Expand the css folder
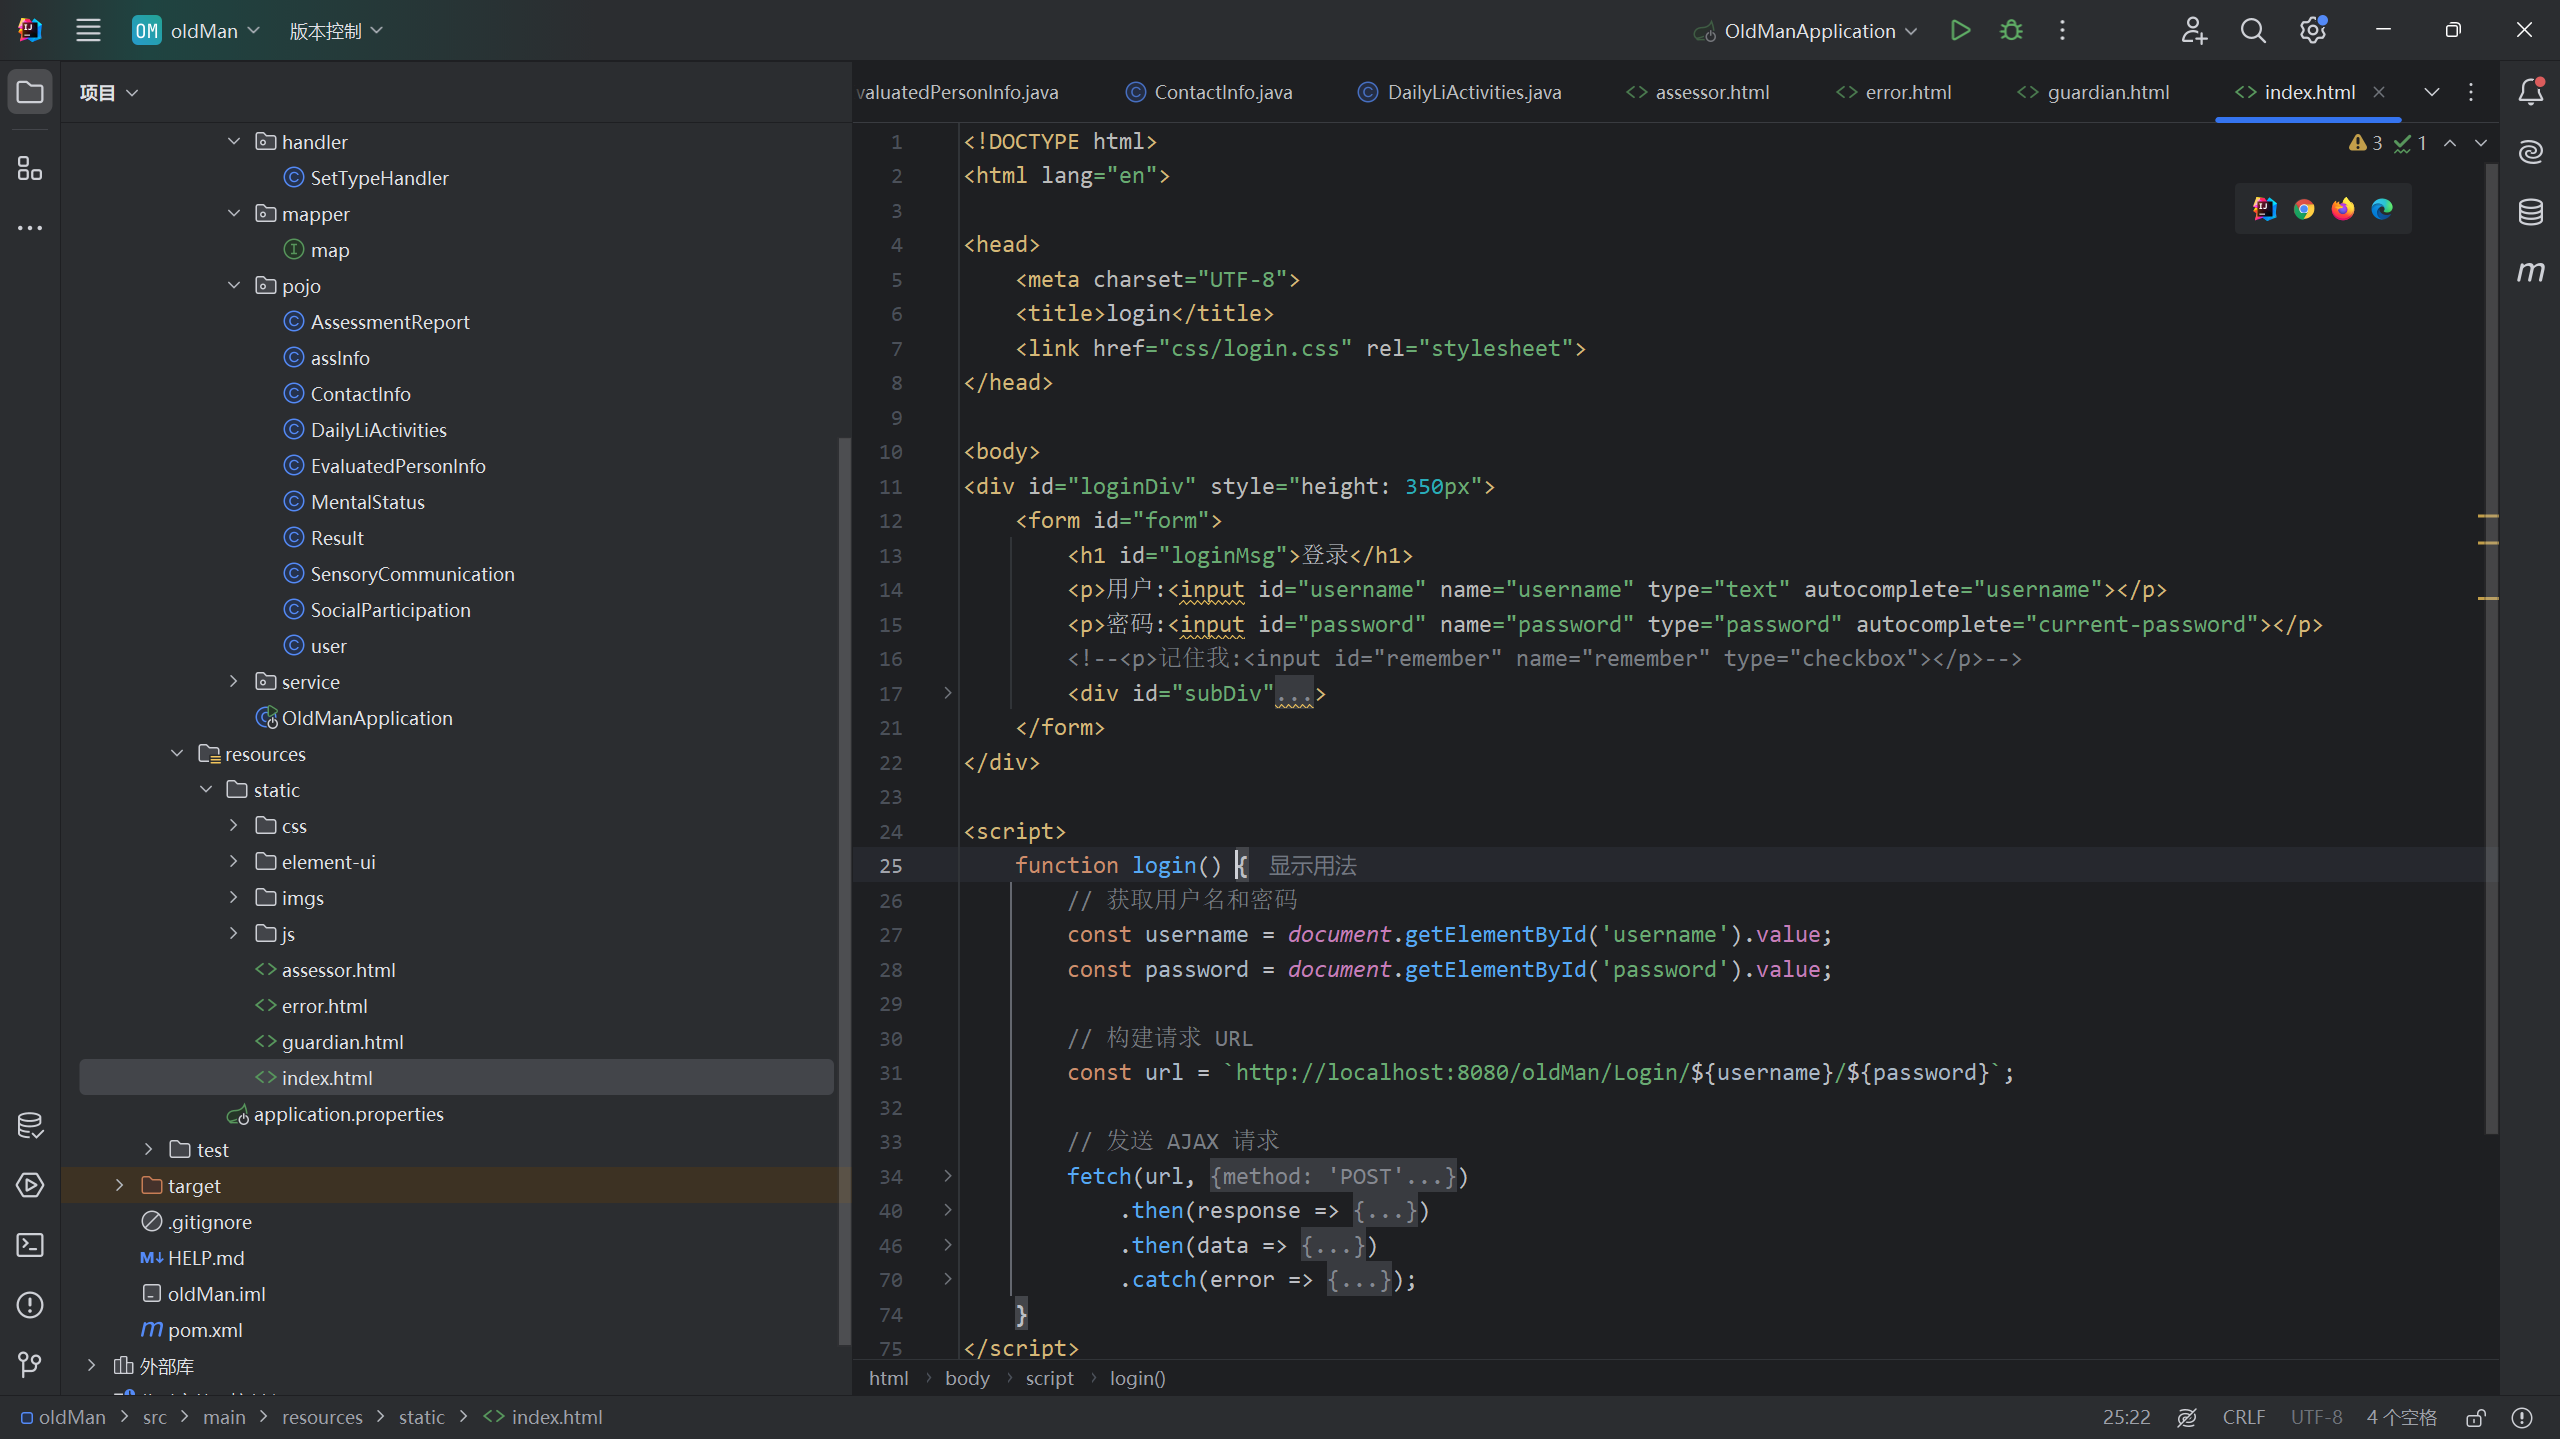2560x1440 pixels. (234, 825)
